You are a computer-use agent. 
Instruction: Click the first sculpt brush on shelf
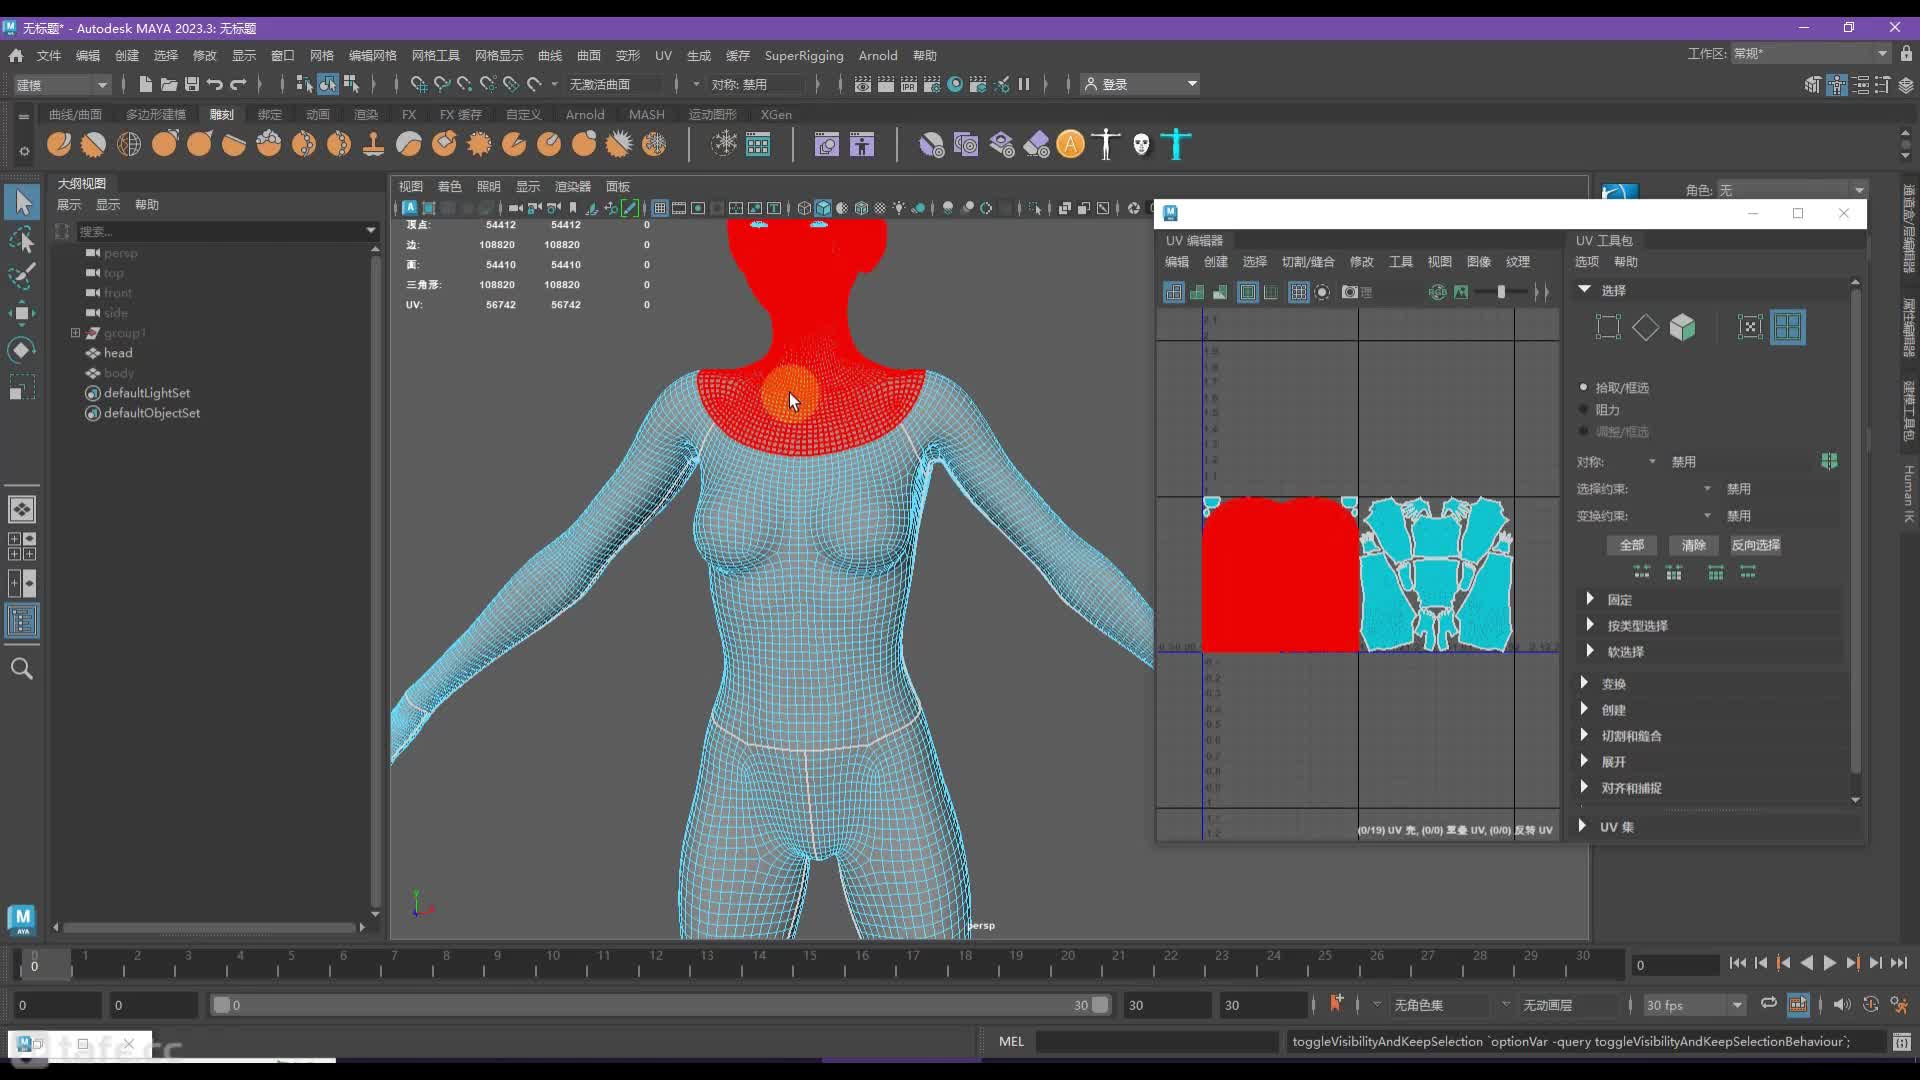[x=59, y=145]
